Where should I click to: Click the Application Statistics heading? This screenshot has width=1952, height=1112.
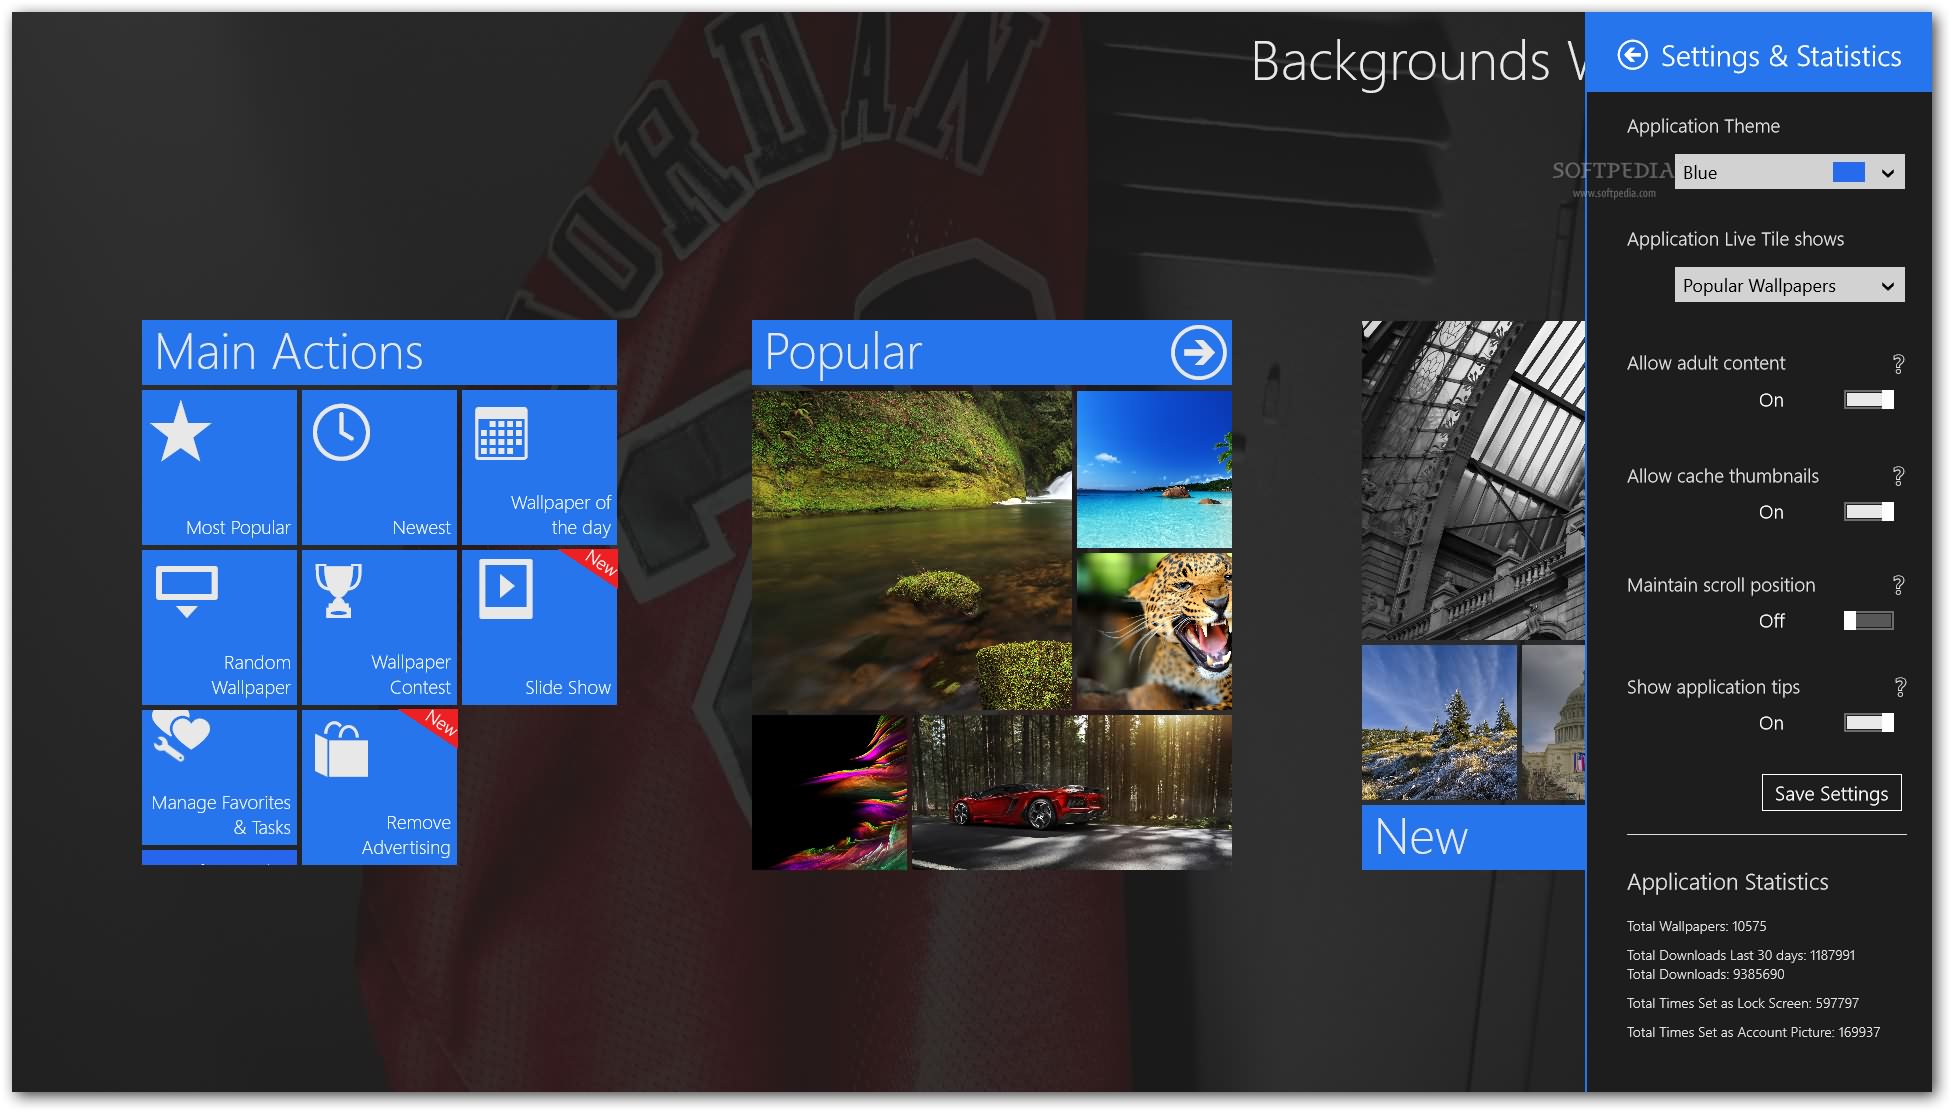pyautogui.click(x=1727, y=882)
